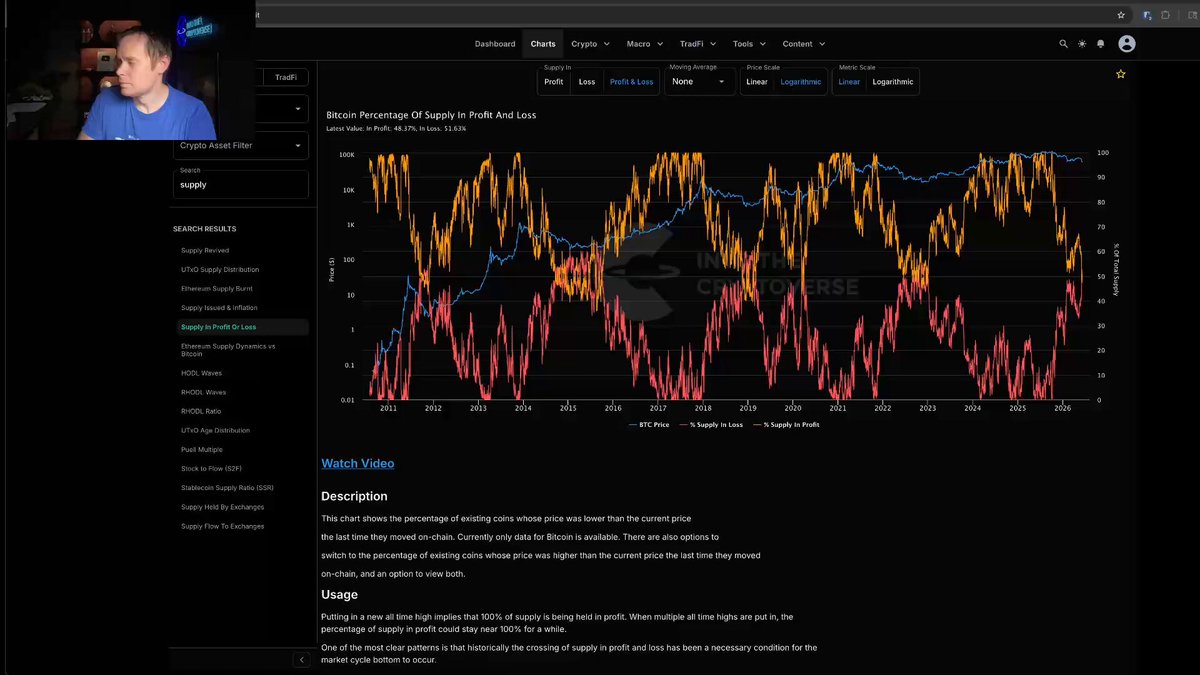
Task: Open Supply Flow To Exchanges chart
Action: click(223, 526)
